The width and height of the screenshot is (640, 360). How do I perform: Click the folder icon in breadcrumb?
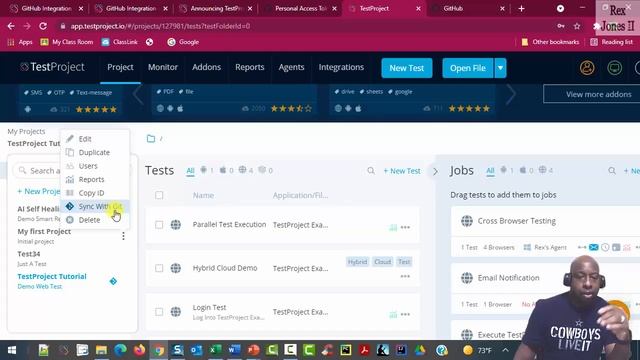pyautogui.click(x=151, y=139)
